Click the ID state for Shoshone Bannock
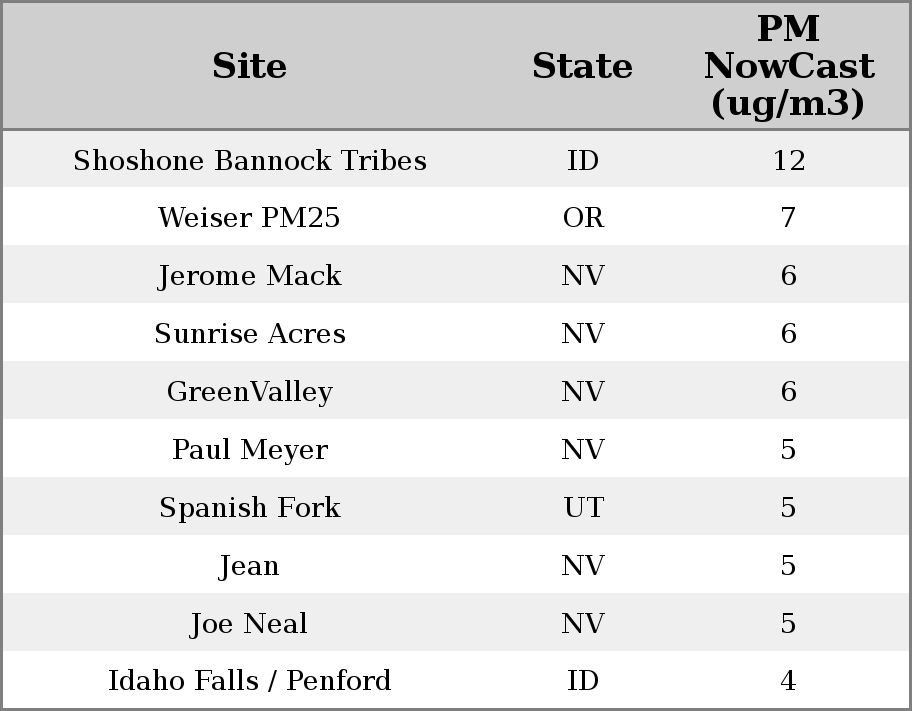Viewport: 912px width, 711px height. coord(582,160)
